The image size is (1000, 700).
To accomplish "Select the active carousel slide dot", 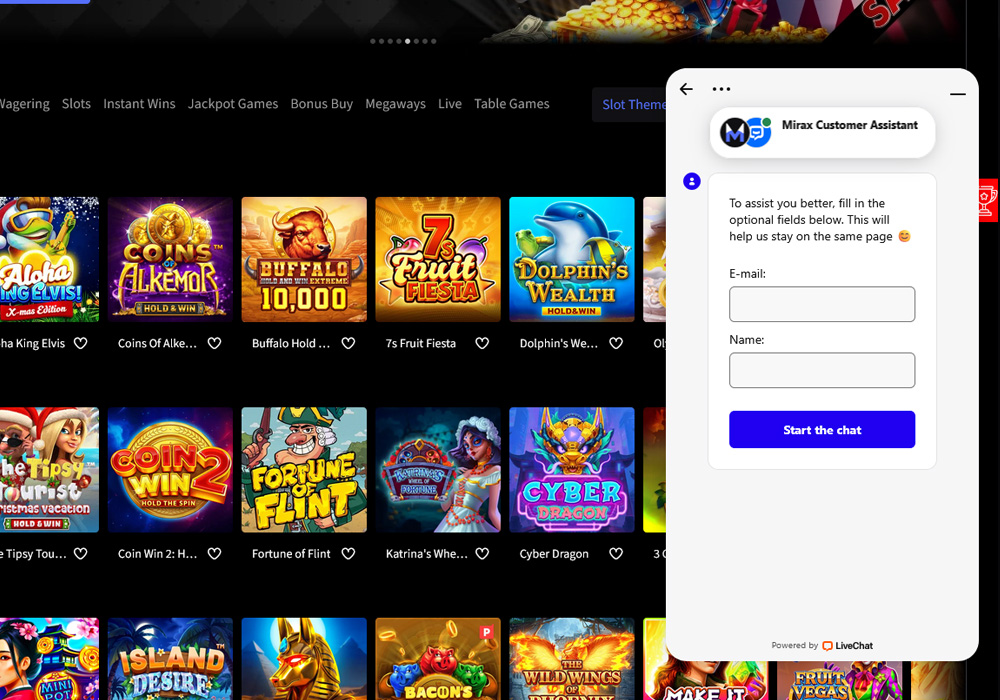I will (x=407, y=41).
